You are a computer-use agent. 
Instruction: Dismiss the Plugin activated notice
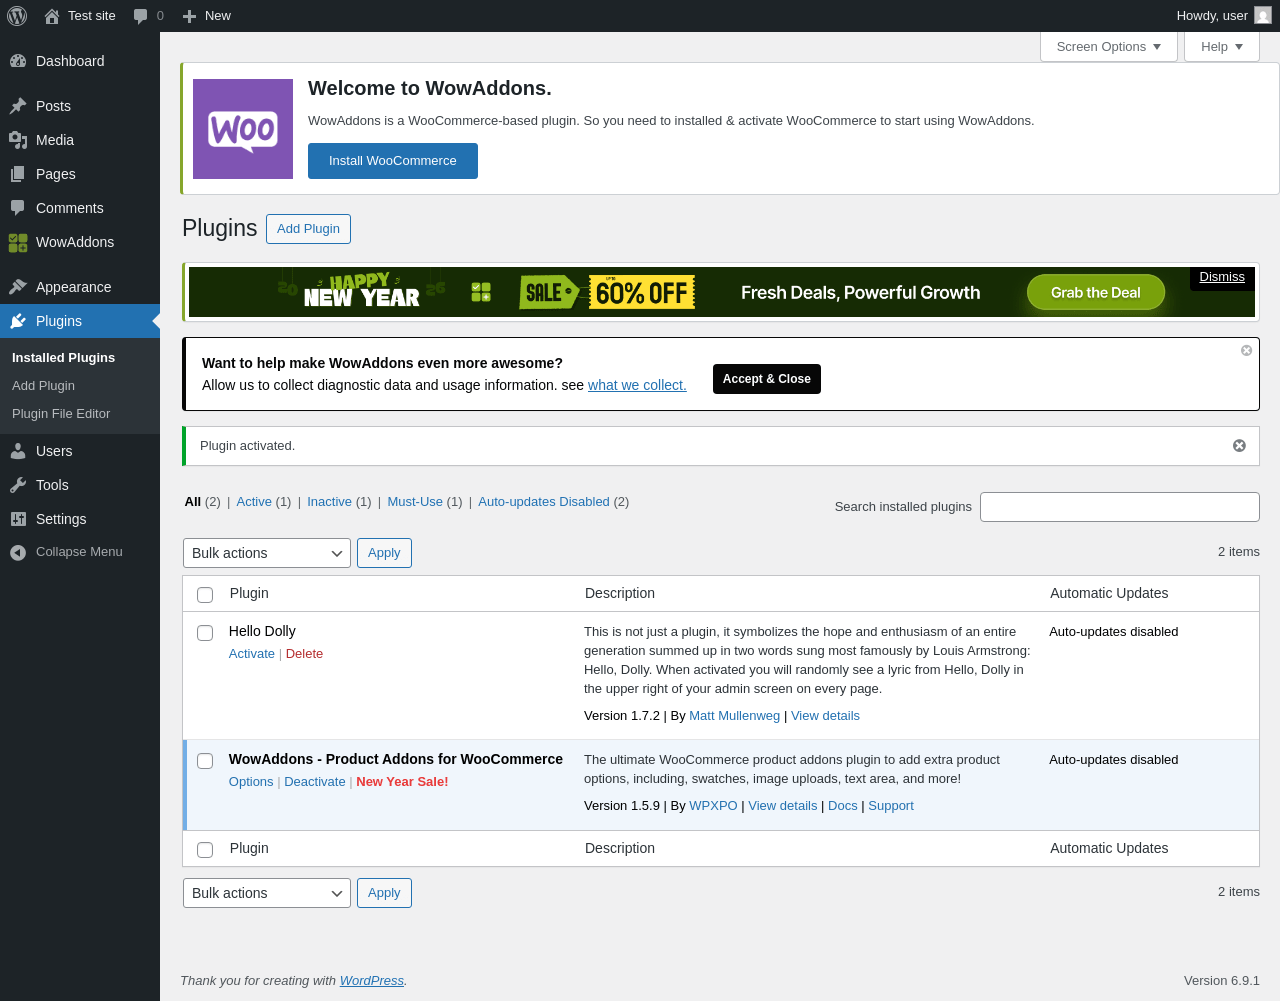coord(1239,446)
